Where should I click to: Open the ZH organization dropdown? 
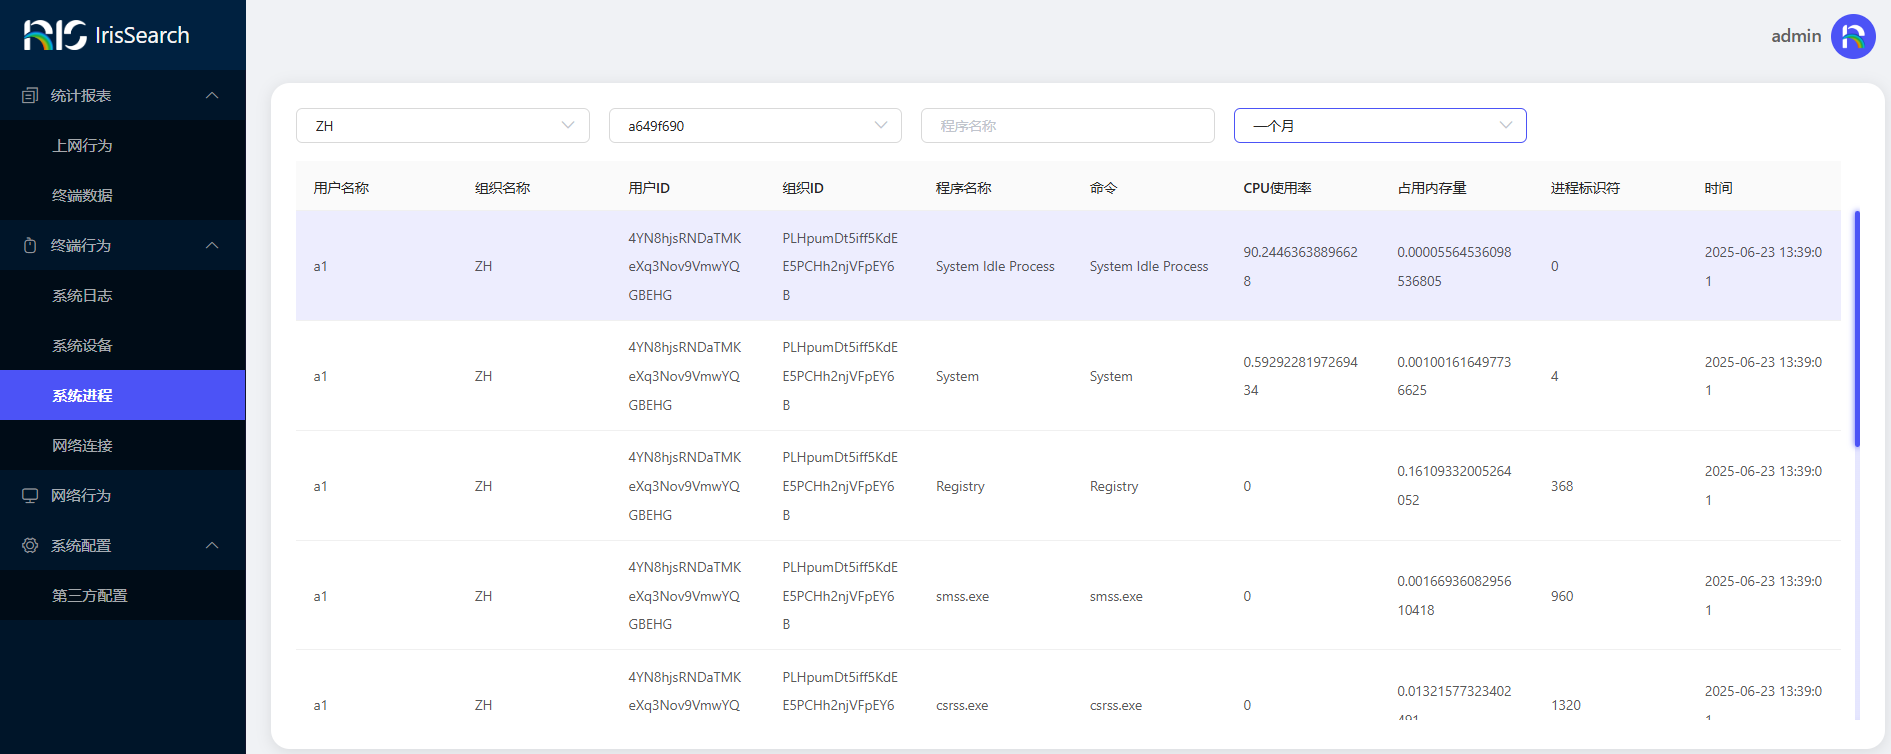(442, 126)
